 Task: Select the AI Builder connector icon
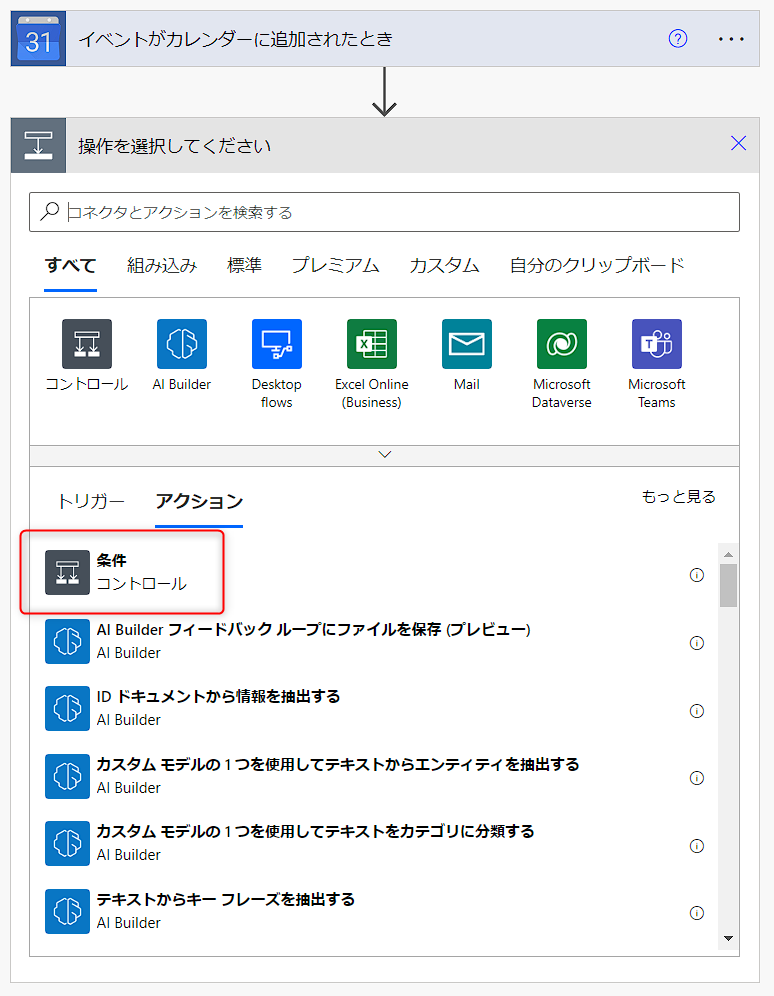(182, 344)
